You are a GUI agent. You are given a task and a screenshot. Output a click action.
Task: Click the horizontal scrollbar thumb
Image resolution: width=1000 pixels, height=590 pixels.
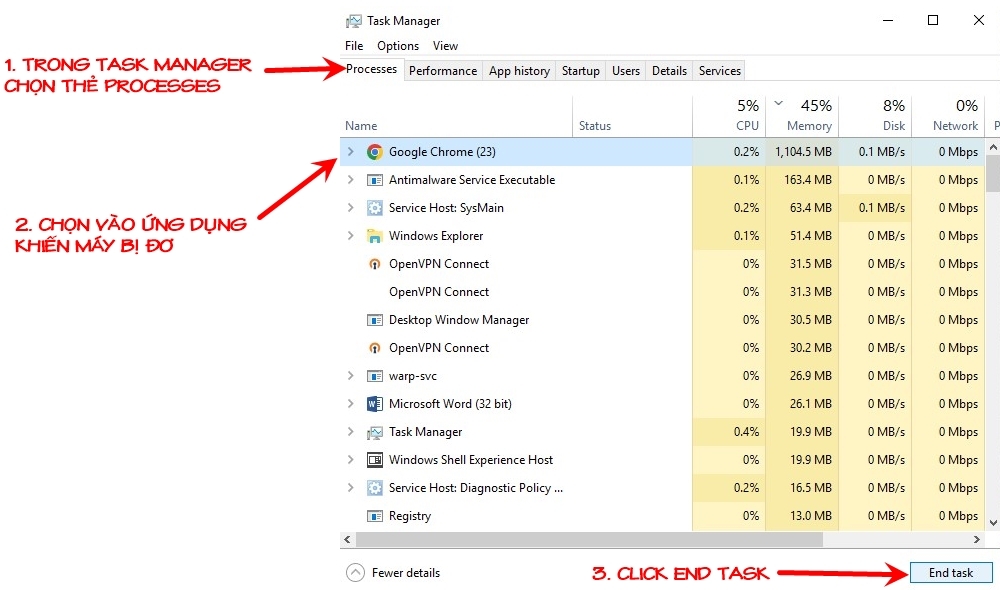pyautogui.click(x=589, y=540)
